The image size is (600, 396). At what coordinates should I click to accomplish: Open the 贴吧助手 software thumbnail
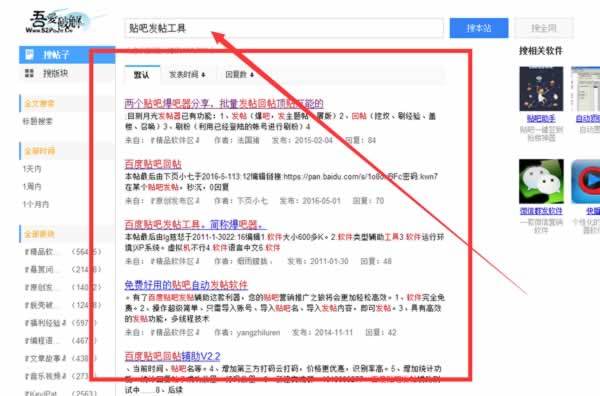(541, 89)
